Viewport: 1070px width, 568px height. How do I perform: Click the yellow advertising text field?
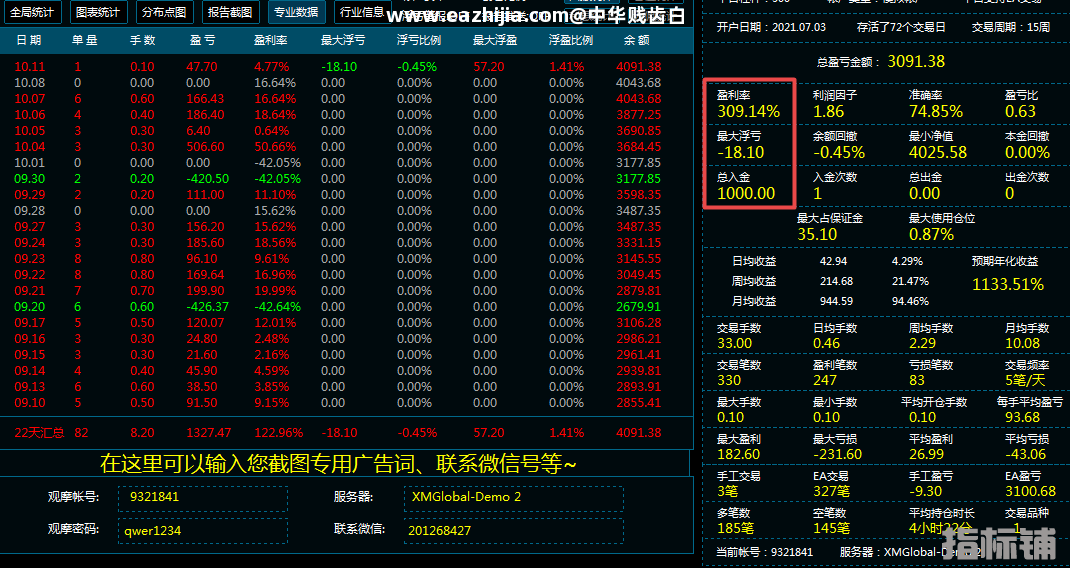click(338, 464)
